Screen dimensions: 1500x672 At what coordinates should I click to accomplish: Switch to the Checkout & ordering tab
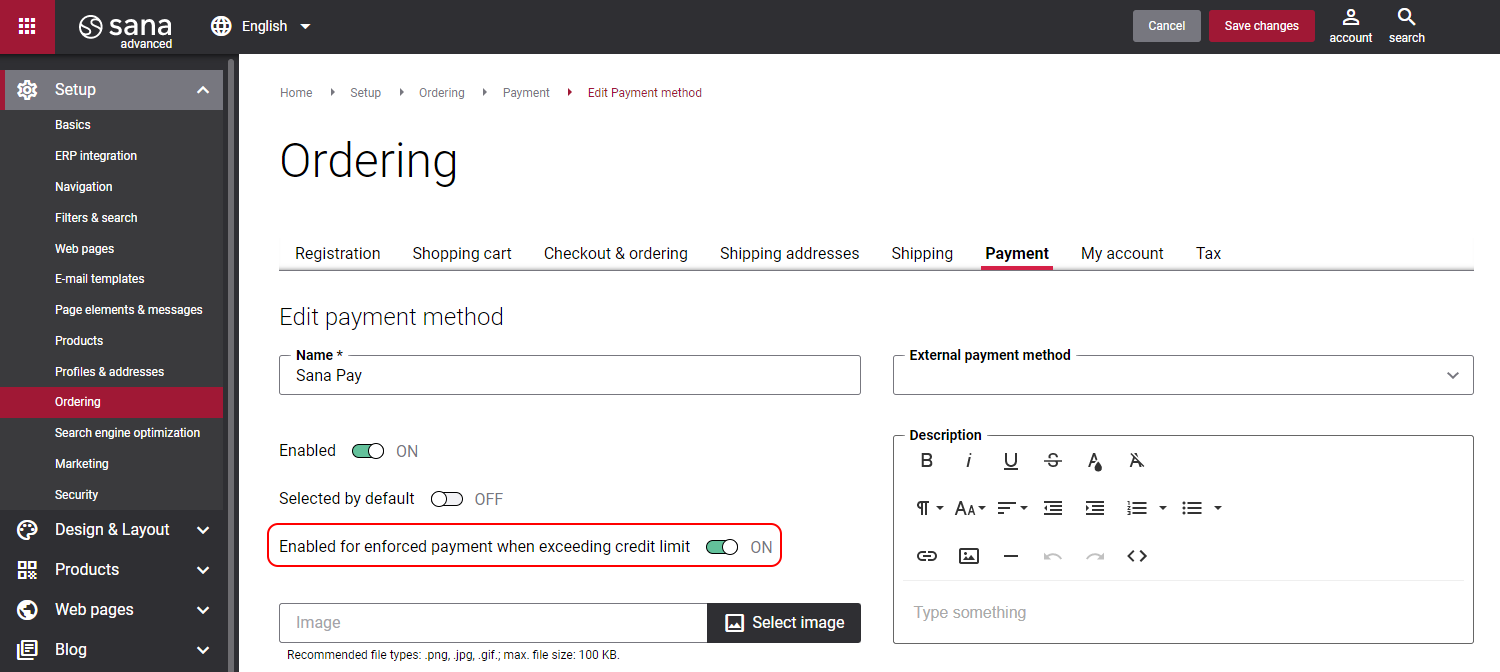click(x=616, y=253)
